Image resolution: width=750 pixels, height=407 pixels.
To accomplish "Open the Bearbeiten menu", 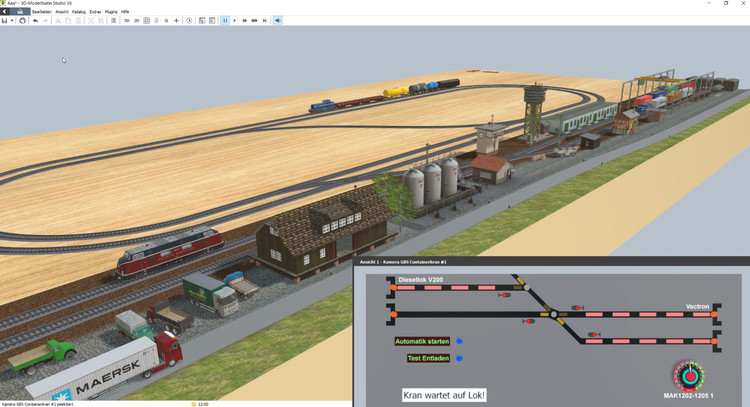I will (x=41, y=11).
